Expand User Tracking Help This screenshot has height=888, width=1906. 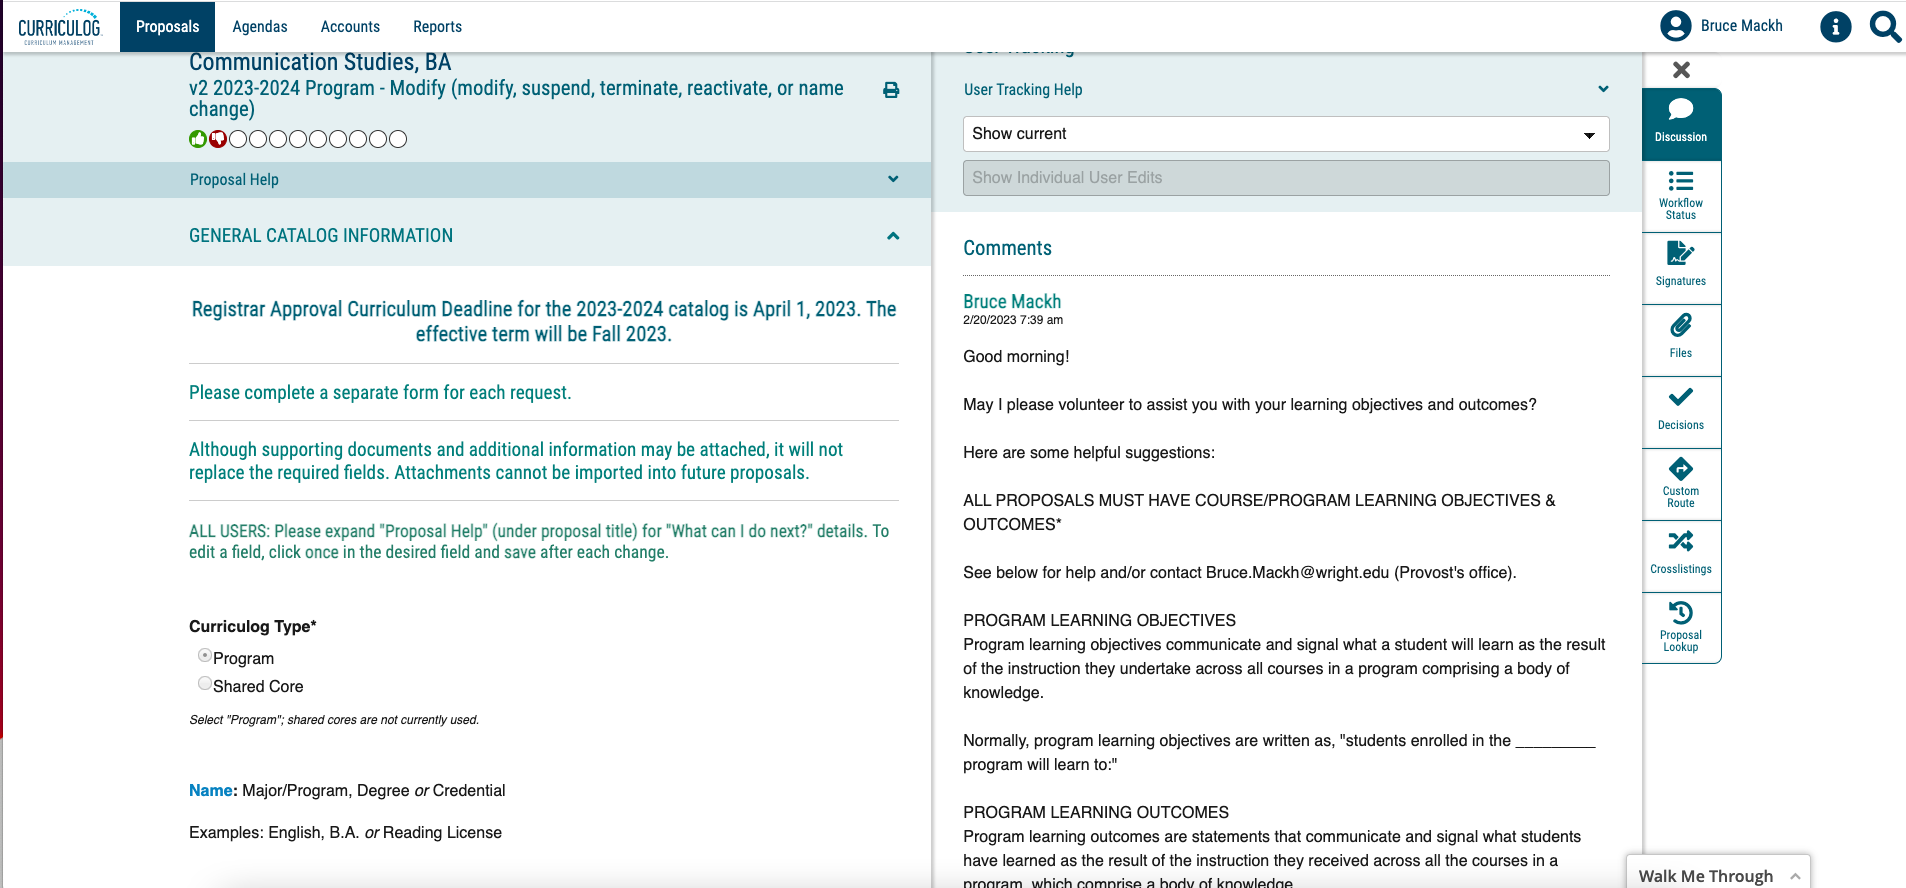(1603, 89)
